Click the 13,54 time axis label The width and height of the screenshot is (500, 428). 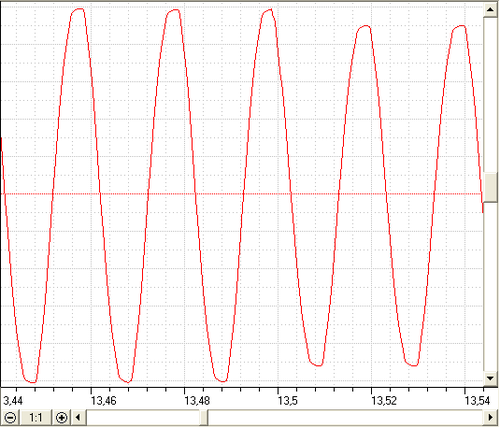tap(477, 400)
